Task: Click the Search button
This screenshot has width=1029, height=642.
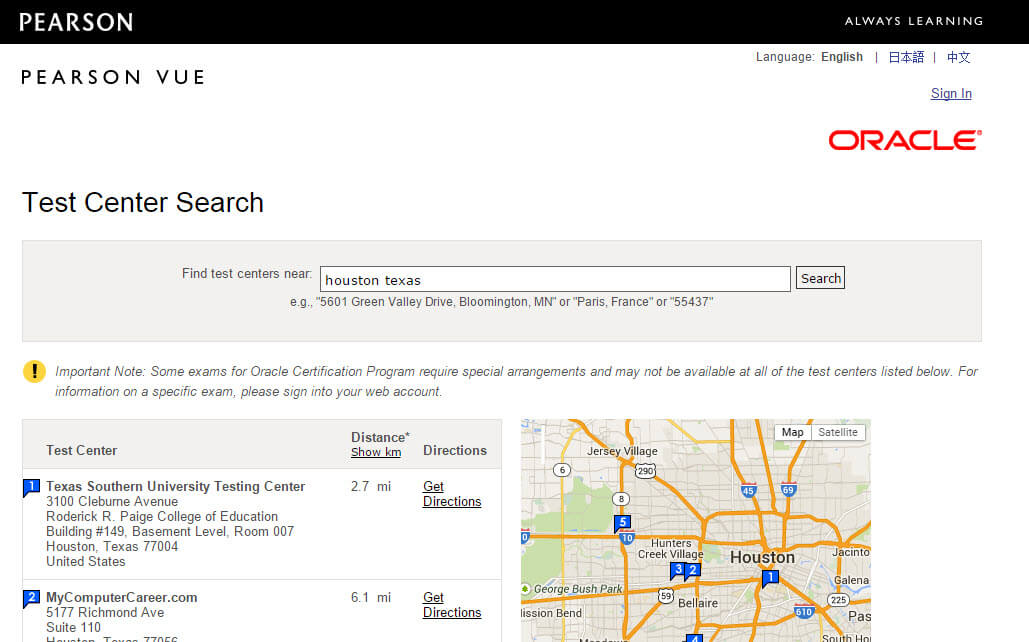Action: coord(820,278)
